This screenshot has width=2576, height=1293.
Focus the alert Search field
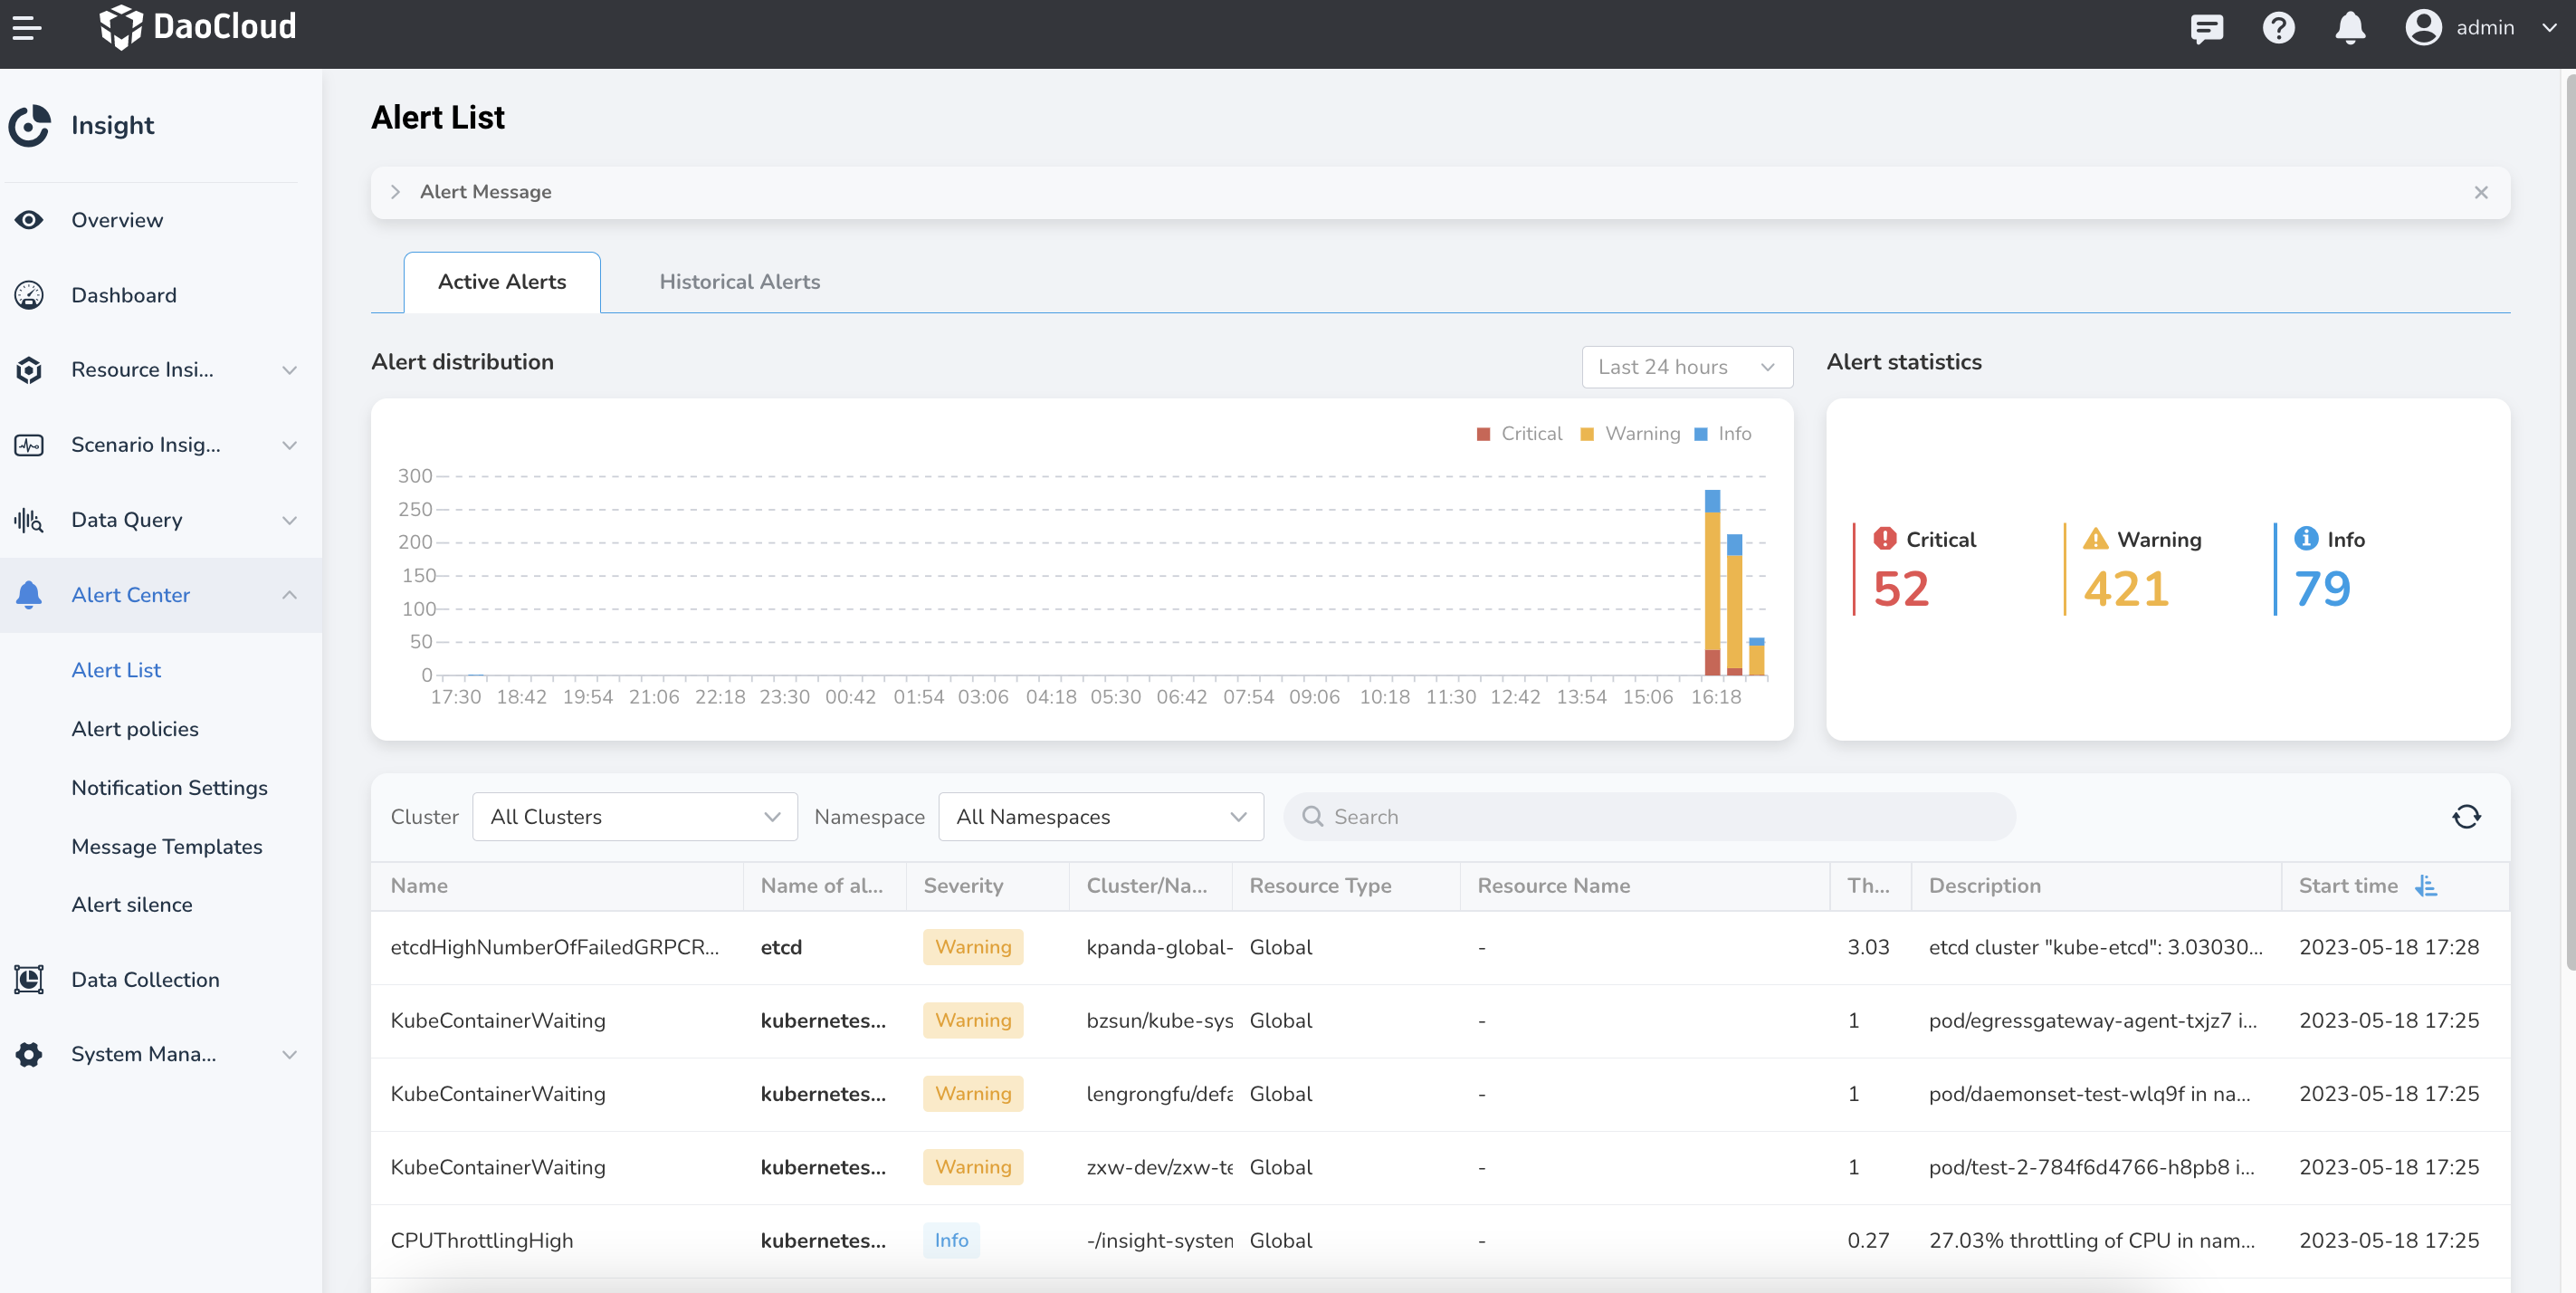tap(1650, 817)
